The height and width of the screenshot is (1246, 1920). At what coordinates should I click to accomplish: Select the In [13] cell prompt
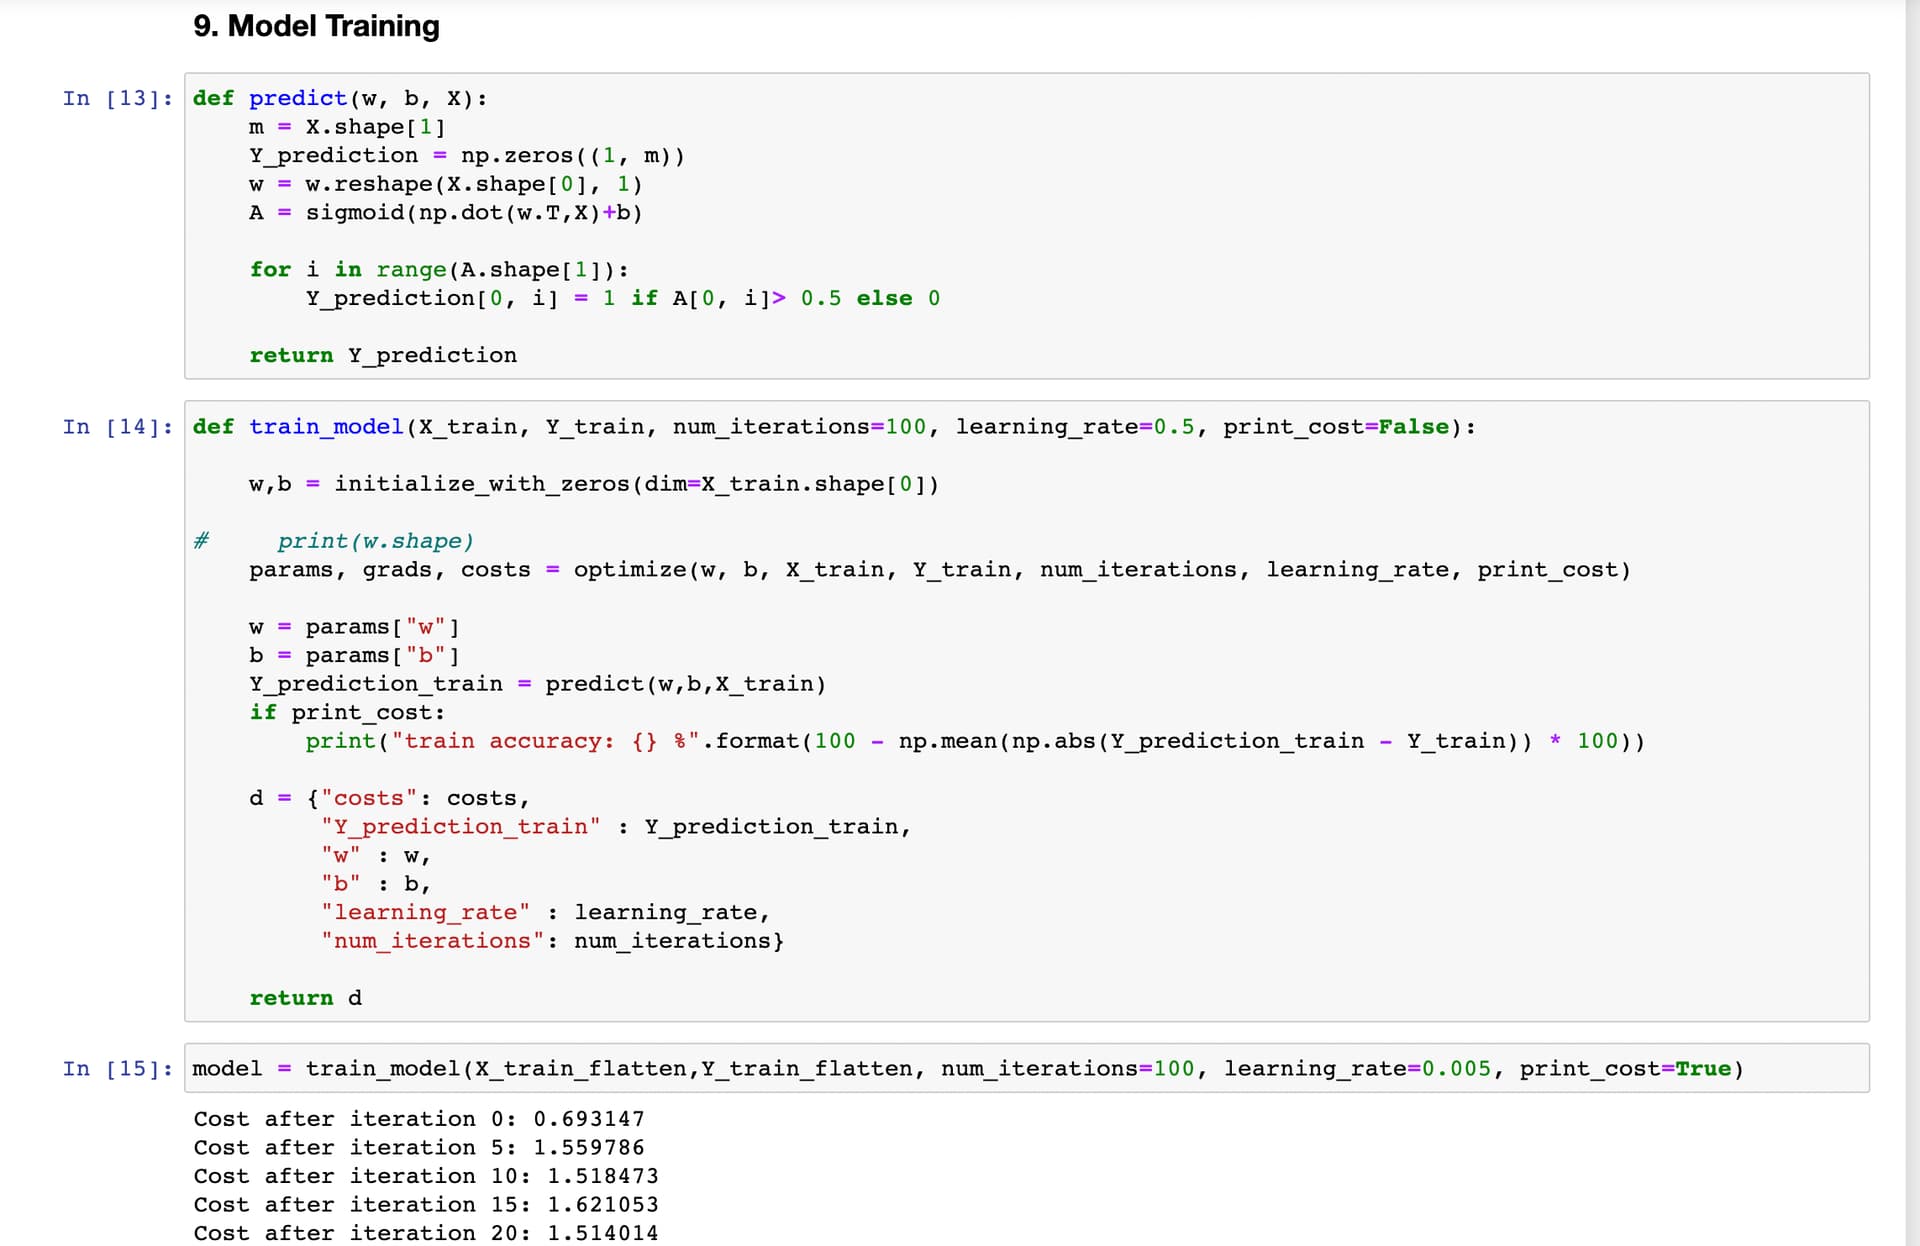click(x=117, y=98)
